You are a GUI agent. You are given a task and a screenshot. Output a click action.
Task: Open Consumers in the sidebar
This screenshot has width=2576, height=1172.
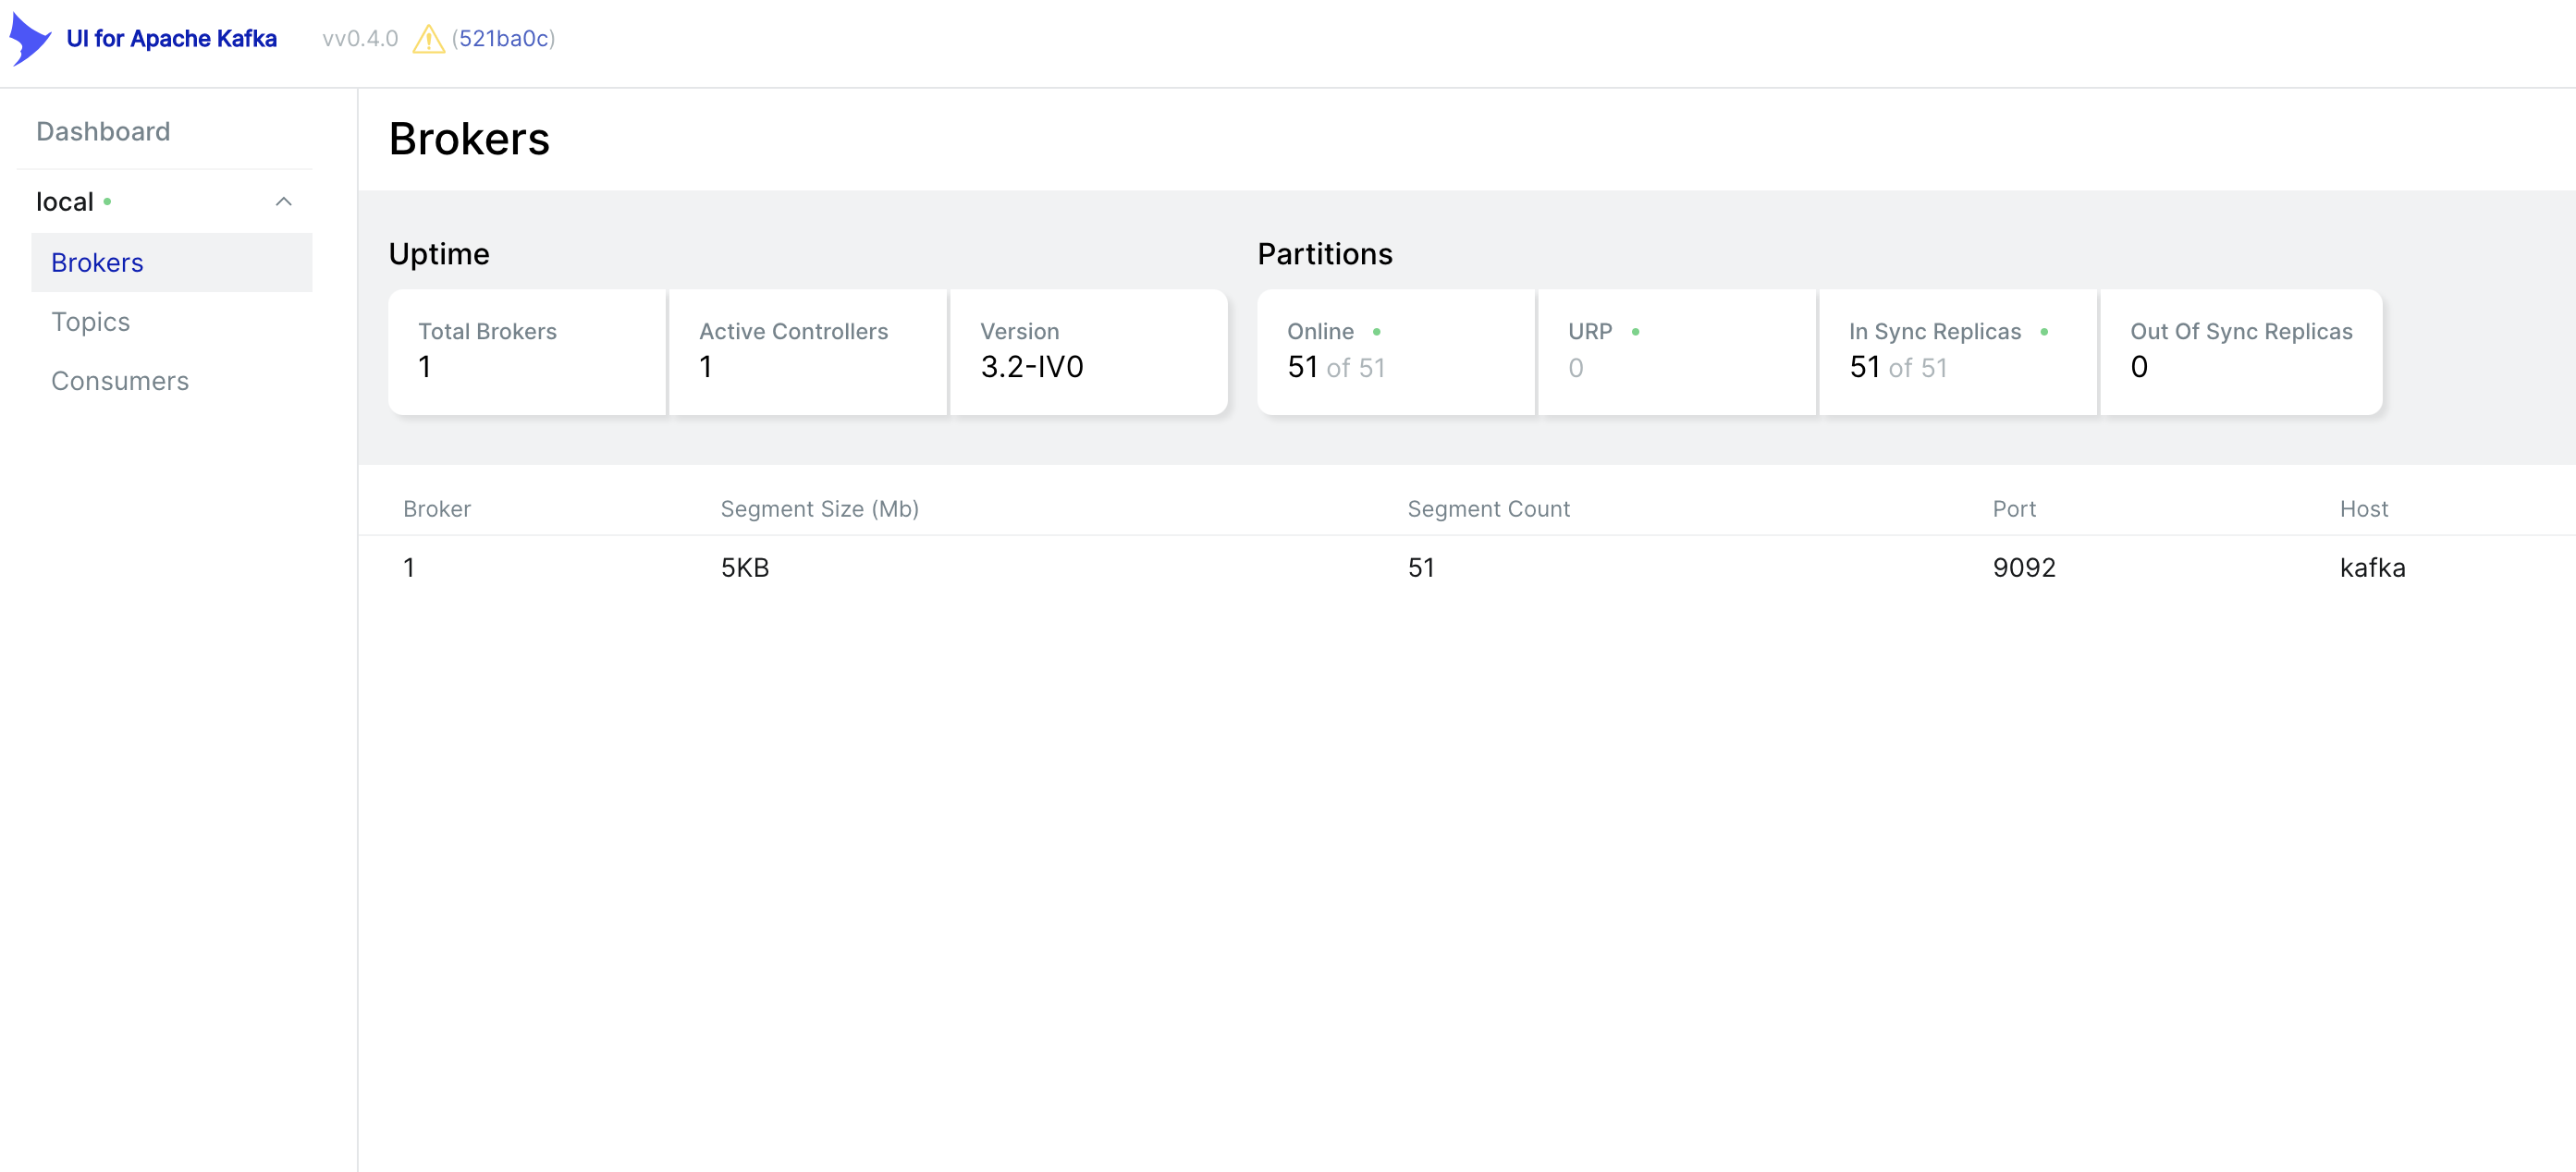pos(120,381)
